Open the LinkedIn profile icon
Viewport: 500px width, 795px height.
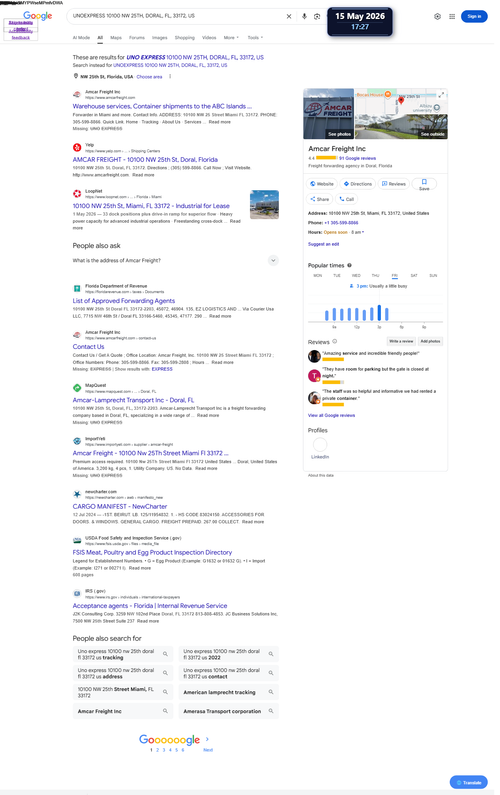tap(320, 445)
